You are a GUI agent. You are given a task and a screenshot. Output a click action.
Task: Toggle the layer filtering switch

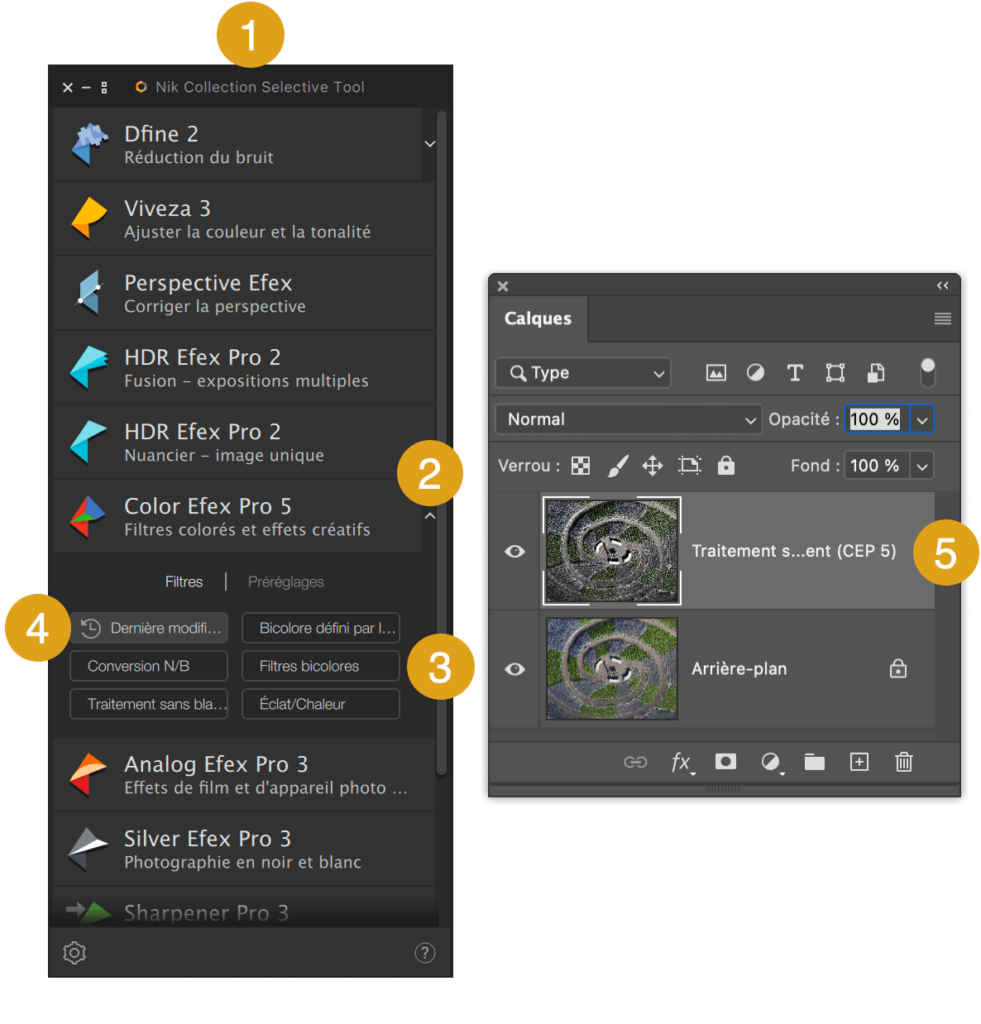pyautogui.click(x=927, y=372)
